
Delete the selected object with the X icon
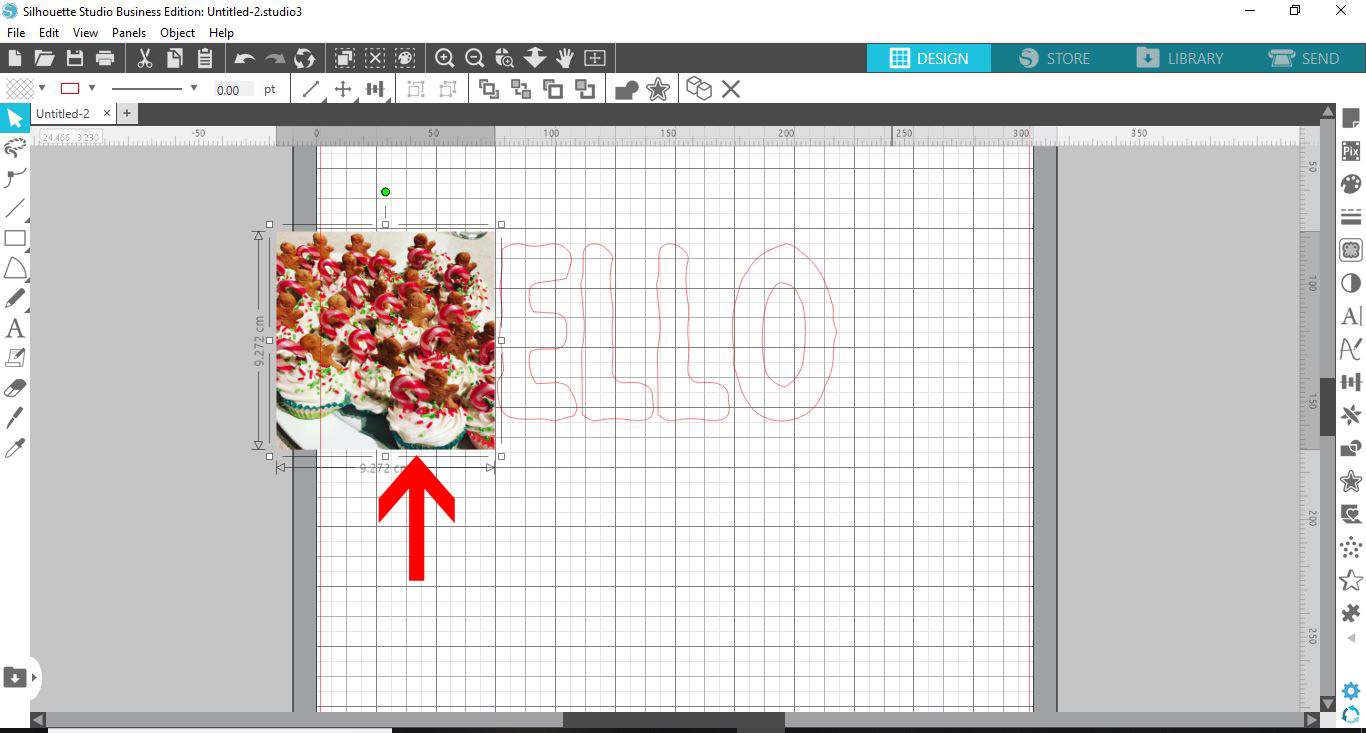click(731, 89)
